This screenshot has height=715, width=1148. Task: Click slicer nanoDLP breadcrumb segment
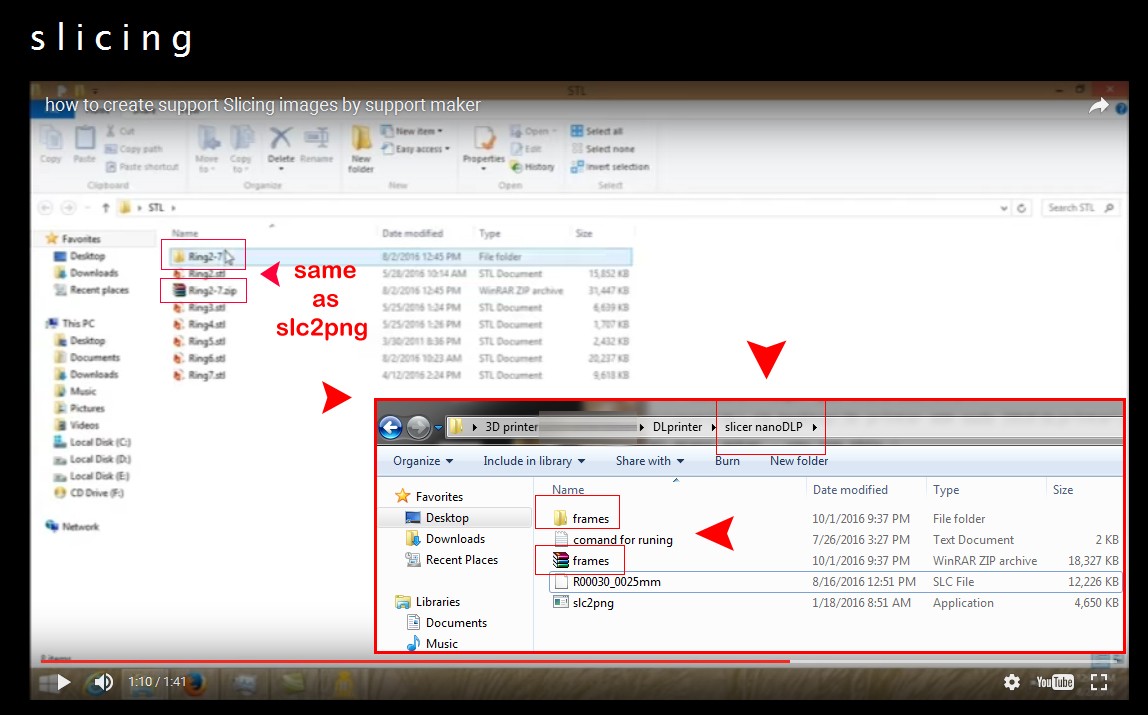[764, 427]
